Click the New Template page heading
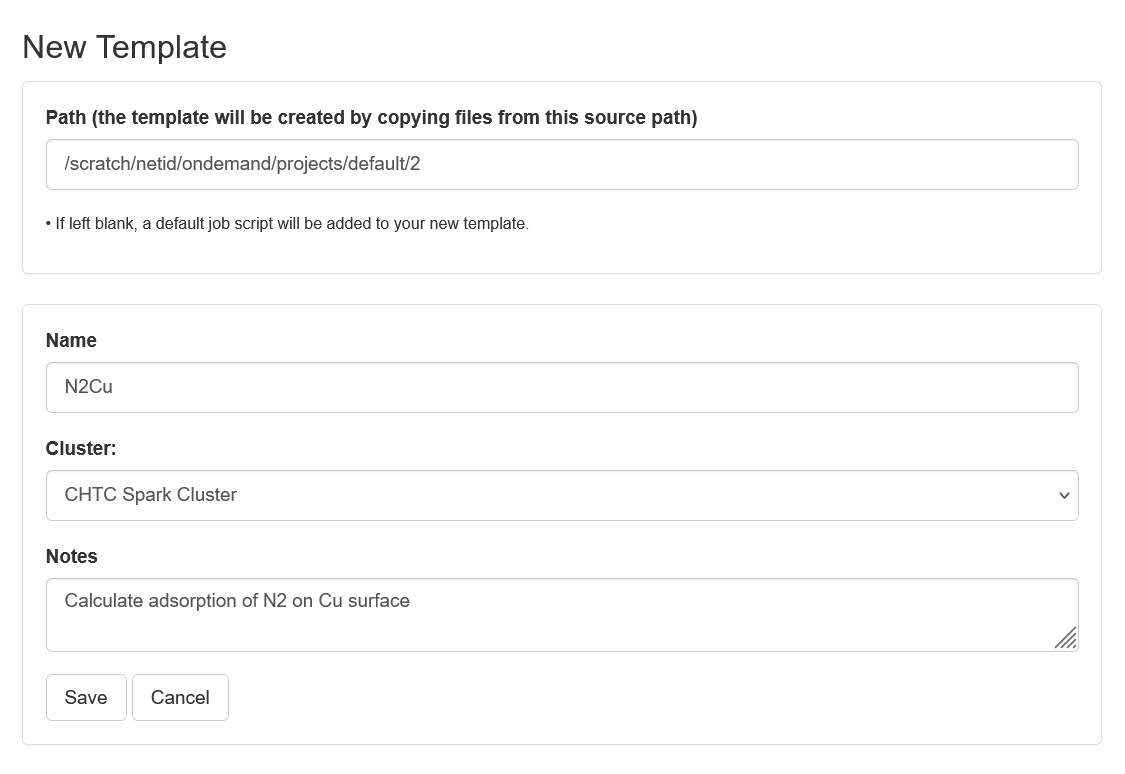Screen dimensions: 1125x774 point(124,47)
